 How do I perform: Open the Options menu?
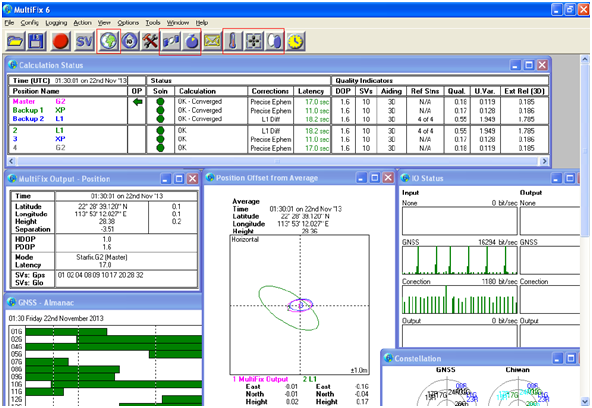click(128, 23)
